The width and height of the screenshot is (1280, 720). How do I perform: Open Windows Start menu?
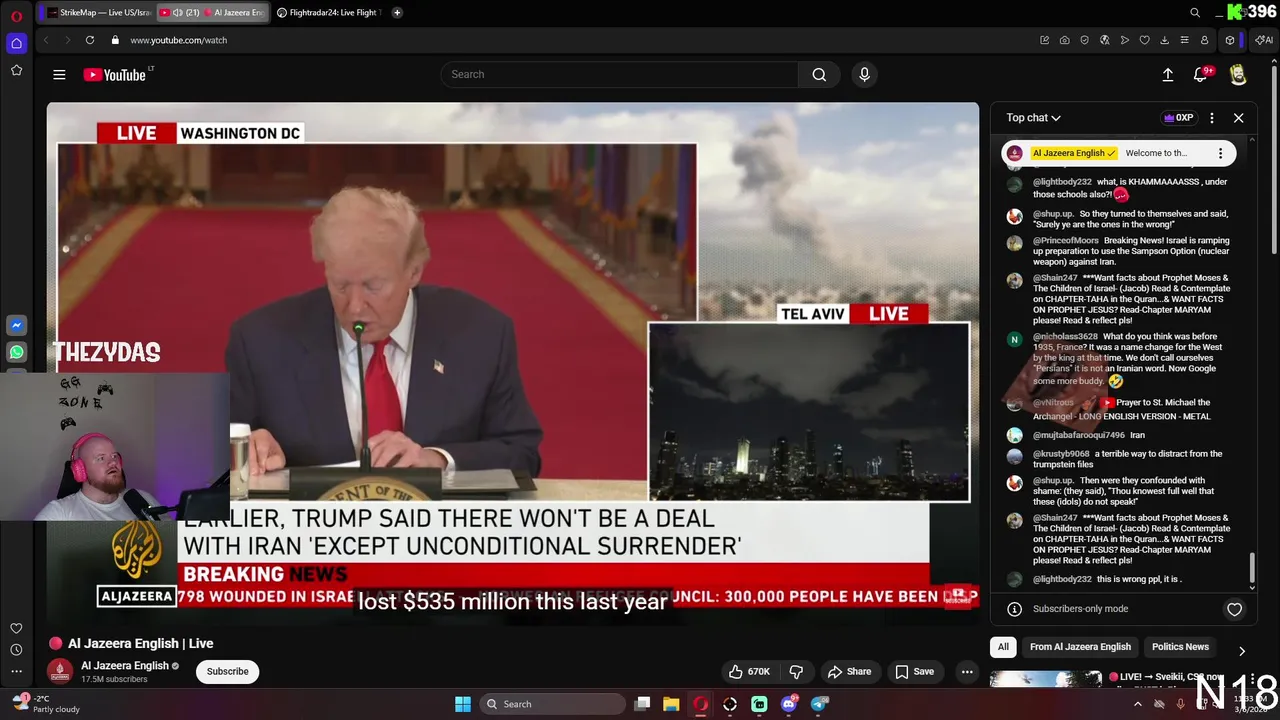click(463, 704)
